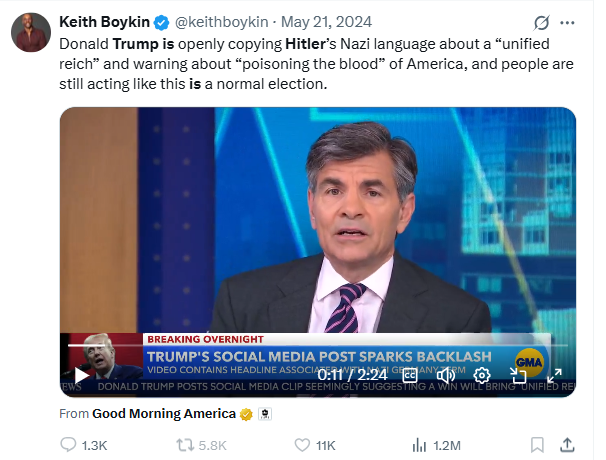Open Keith Boykin's profile picture

30,33
